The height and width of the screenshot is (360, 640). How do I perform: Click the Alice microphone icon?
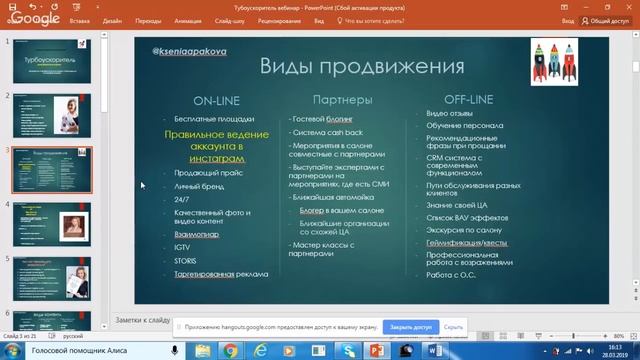pos(174,351)
